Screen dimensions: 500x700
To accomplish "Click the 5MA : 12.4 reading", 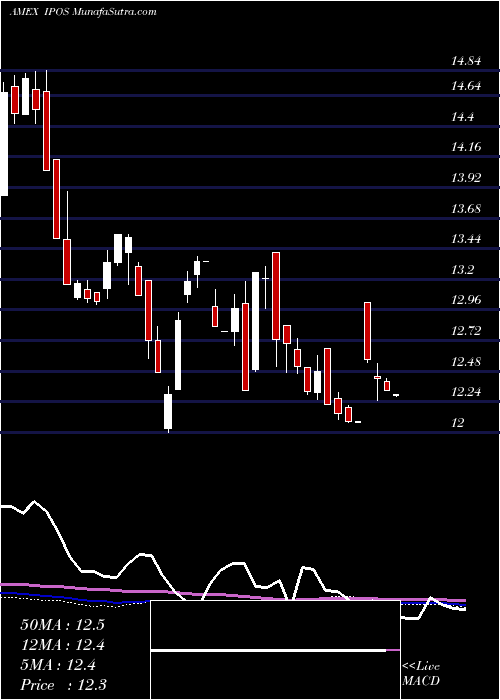I will (x=58, y=665).
